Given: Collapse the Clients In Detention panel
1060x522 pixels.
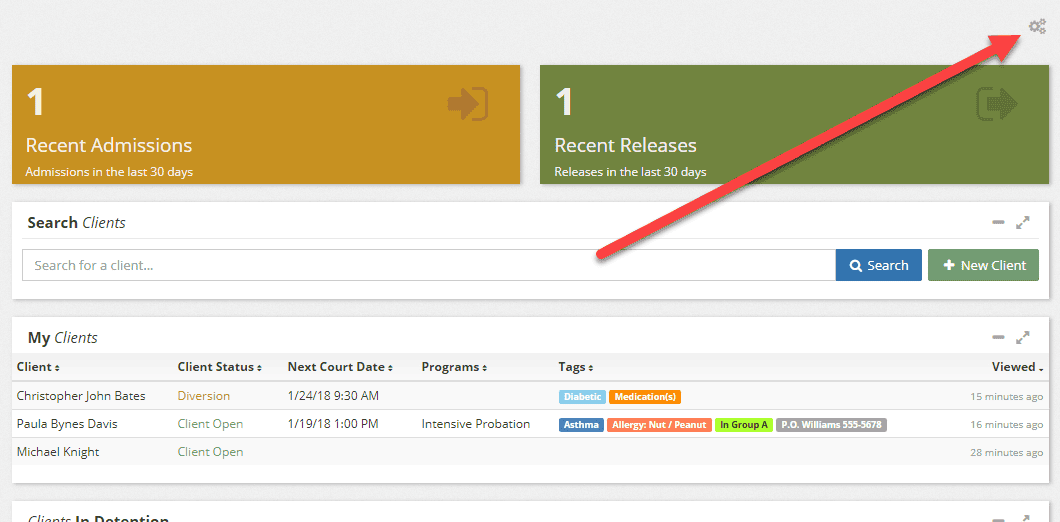Looking at the screenshot, I should (998, 519).
